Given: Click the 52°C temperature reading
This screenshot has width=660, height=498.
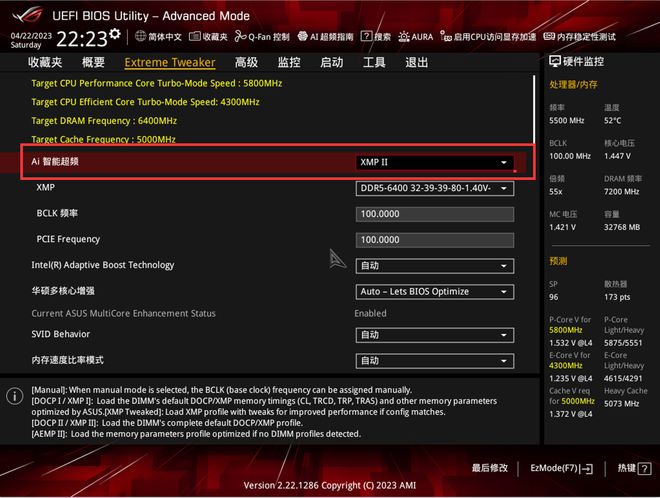Looking at the screenshot, I should tap(612, 120).
